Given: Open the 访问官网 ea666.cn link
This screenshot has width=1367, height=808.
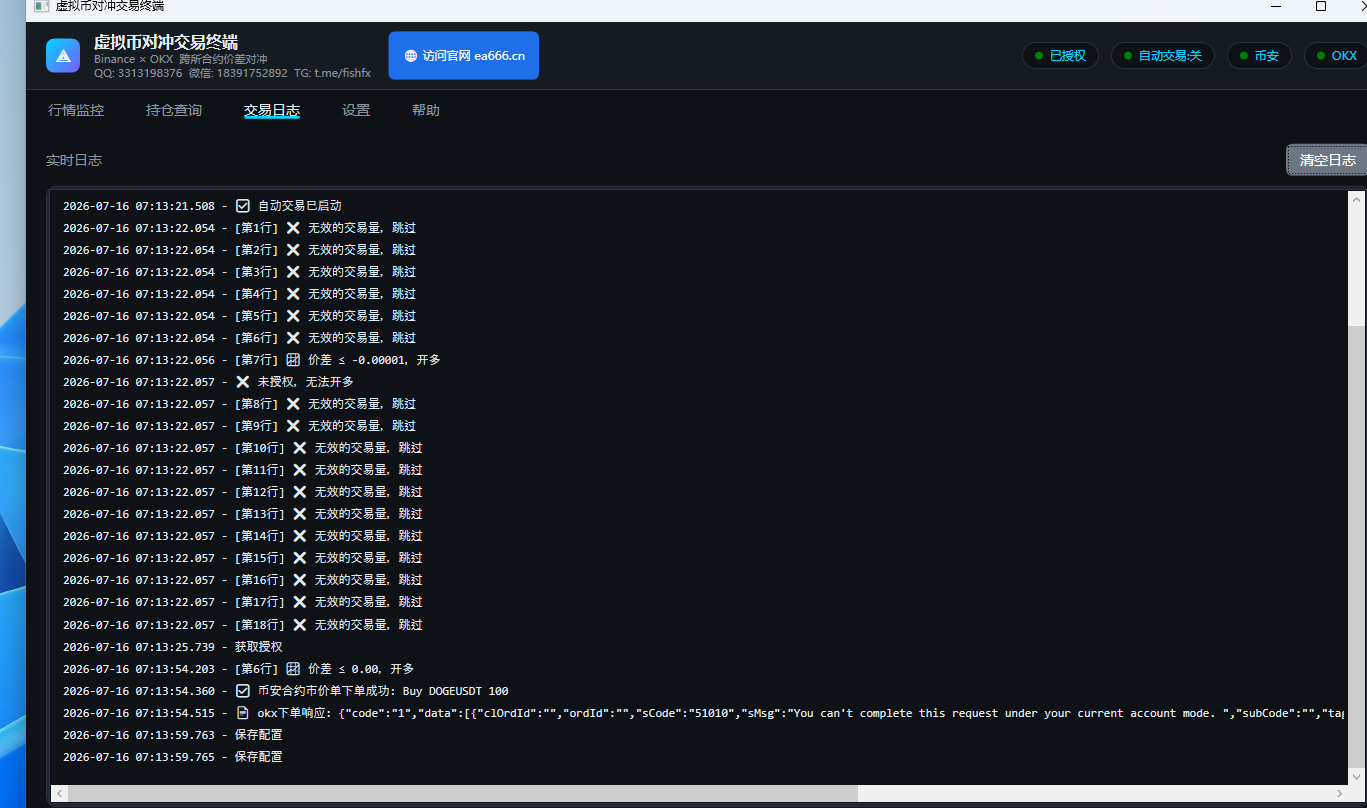Looking at the screenshot, I should pos(464,56).
